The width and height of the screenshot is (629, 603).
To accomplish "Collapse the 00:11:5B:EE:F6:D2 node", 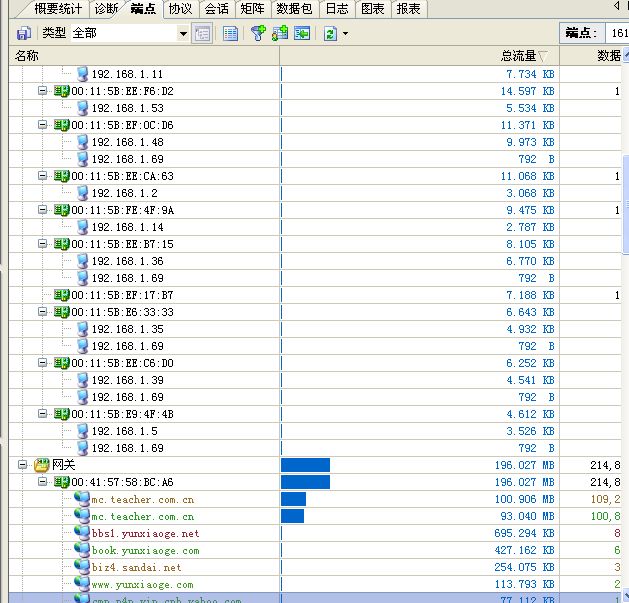I will (x=43, y=91).
